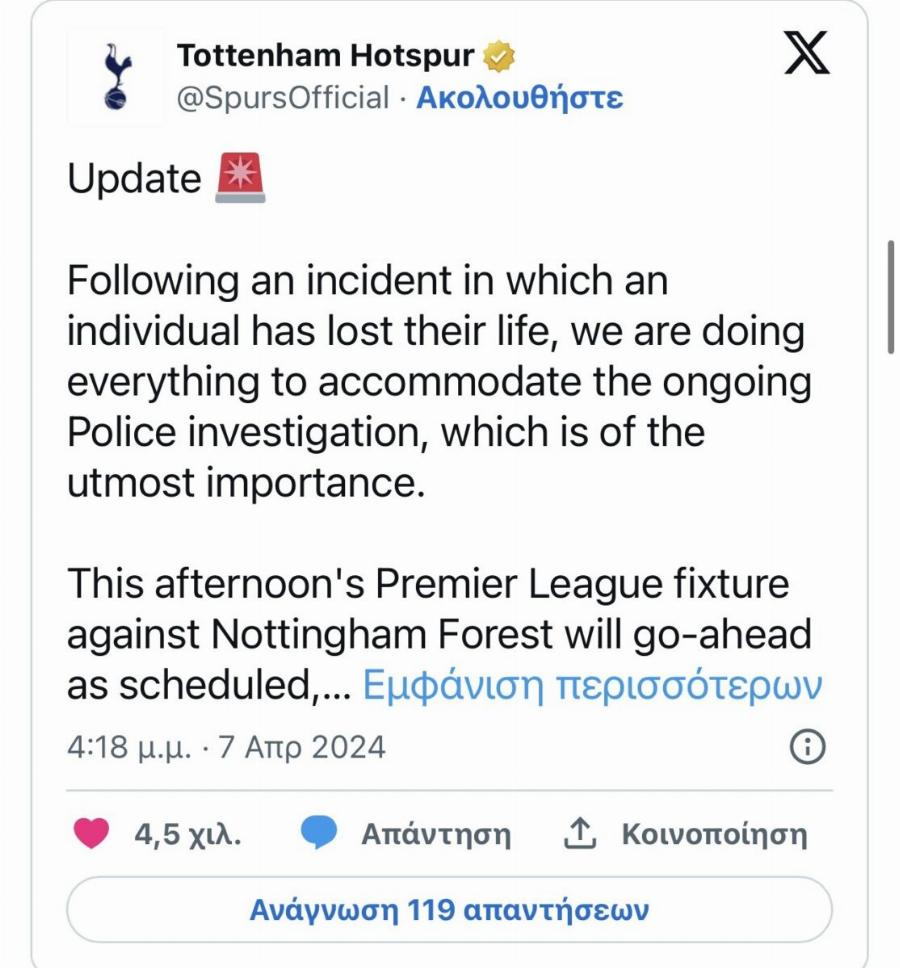The width and height of the screenshot is (900, 968).
Task: Expand the tweet with Εμφάνιση περισσότερων
Action: 591,686
